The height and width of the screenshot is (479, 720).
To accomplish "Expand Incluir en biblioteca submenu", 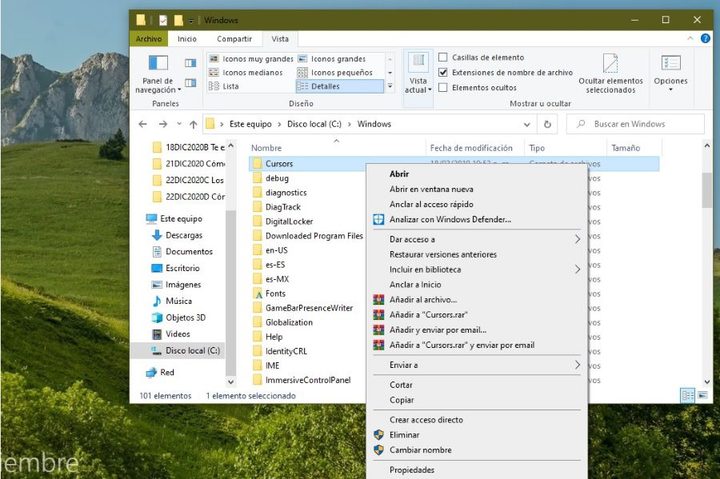I will point(578,270).
